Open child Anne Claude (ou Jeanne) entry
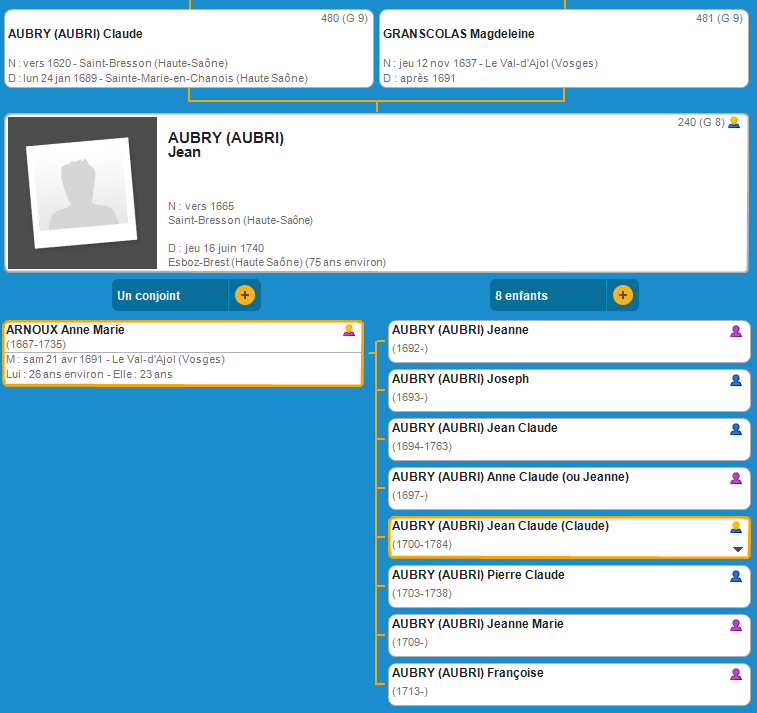The height and width of the screenshot is (713, 757). point(510,477)
